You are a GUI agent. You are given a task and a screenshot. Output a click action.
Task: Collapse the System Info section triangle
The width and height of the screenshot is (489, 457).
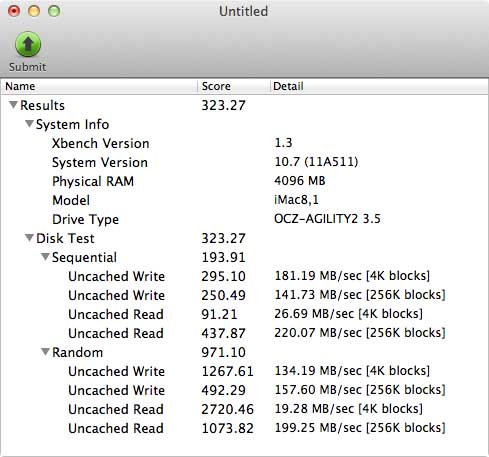[29, 124]
